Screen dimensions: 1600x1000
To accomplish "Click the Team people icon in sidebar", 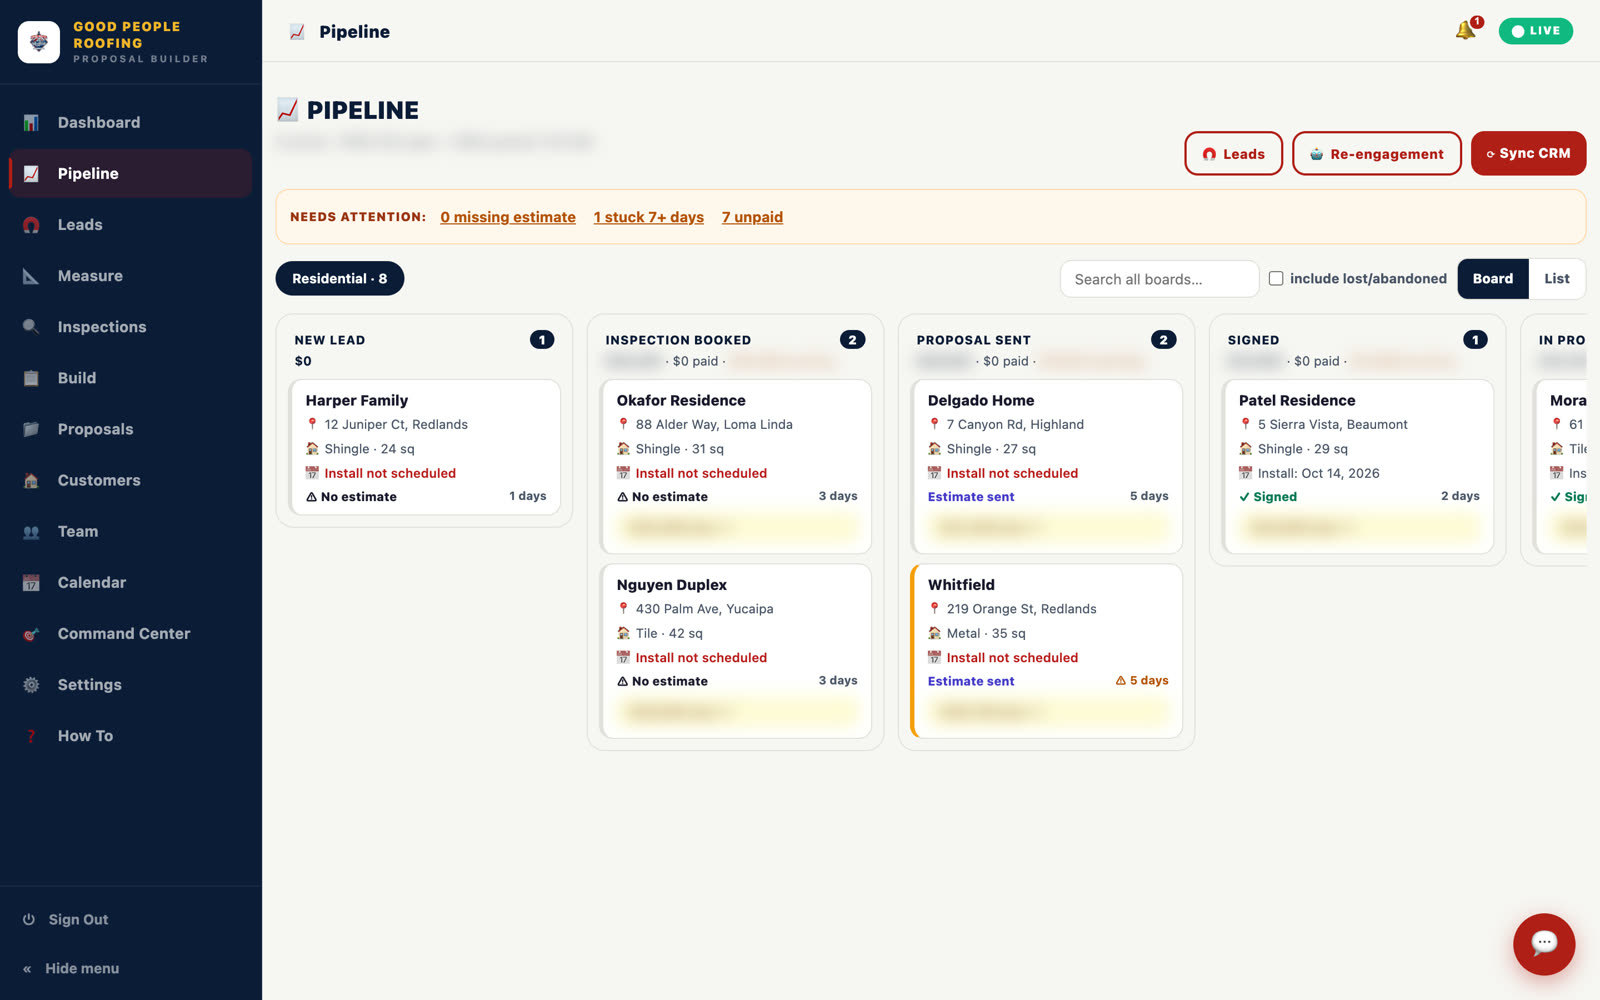I will [31, 532].
